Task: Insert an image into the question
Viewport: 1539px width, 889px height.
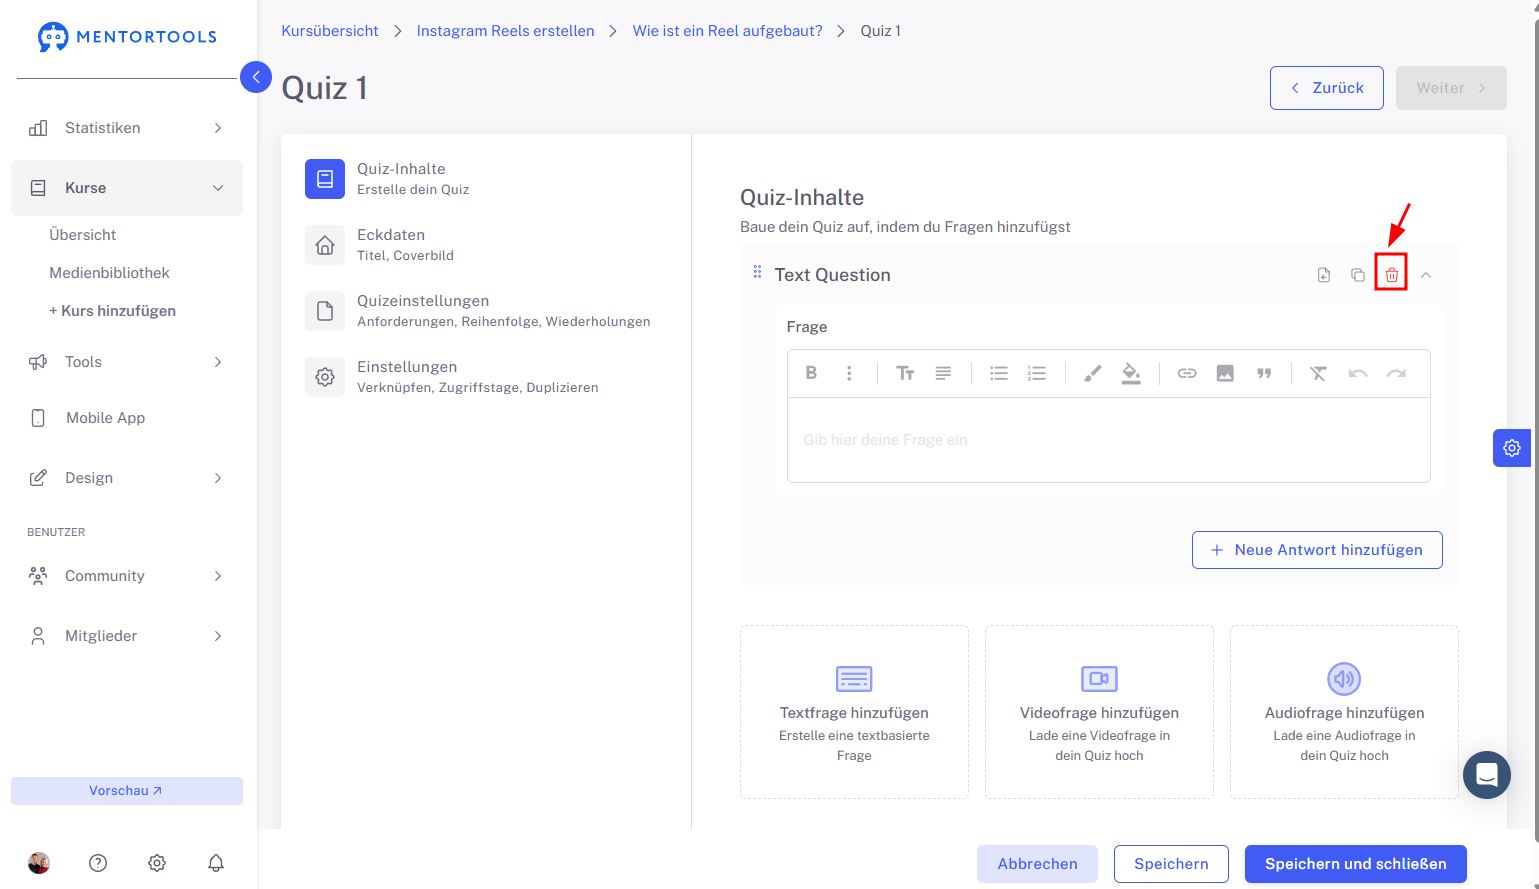Action: (1225, 373)
